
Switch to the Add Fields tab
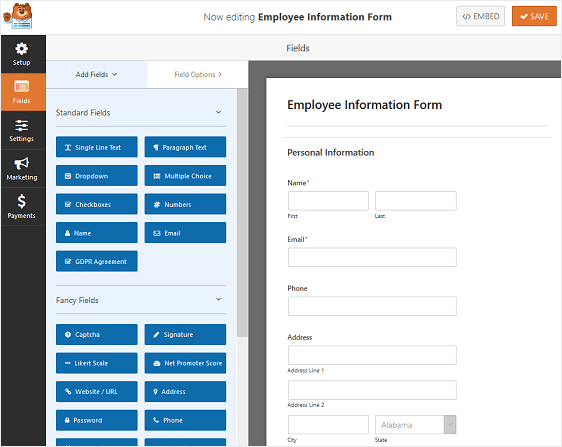pos(96,74)
